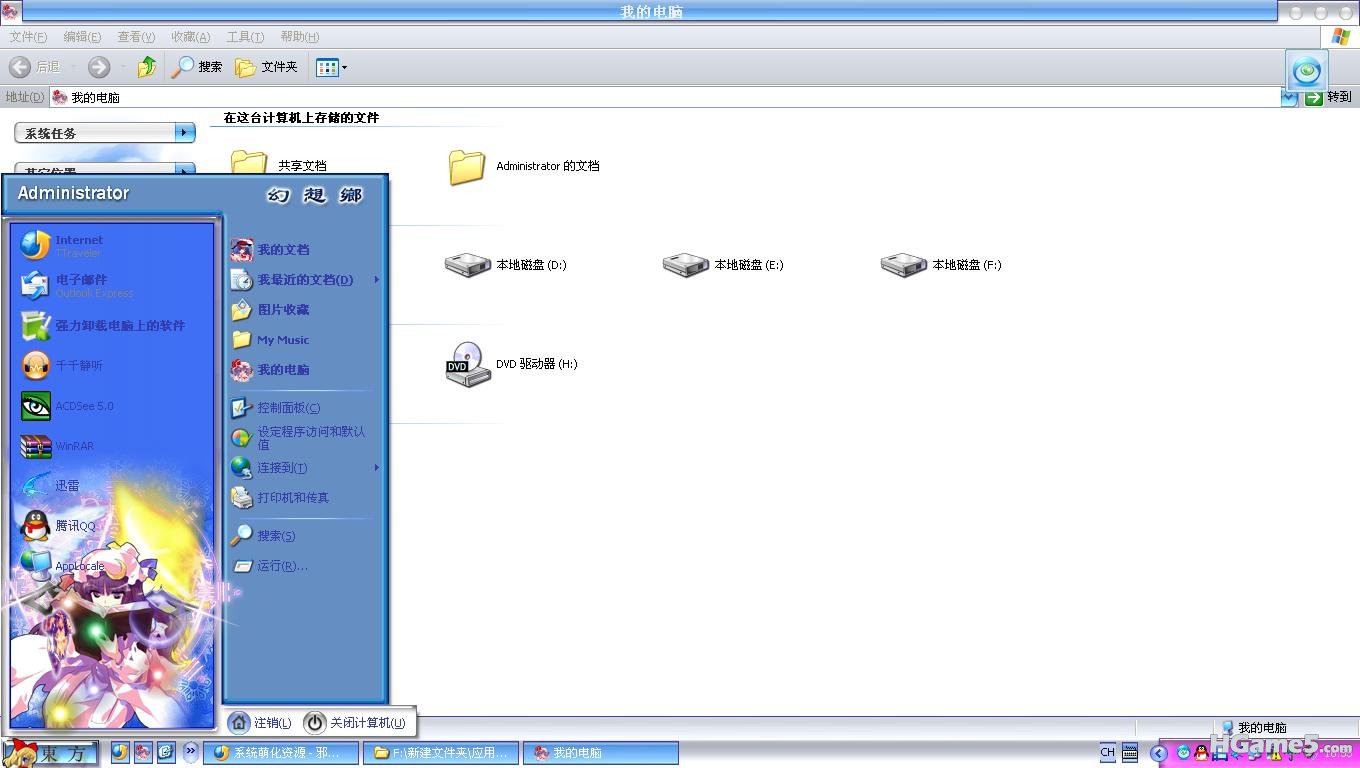Click the CH language bar indicator

click(1107, 752)
